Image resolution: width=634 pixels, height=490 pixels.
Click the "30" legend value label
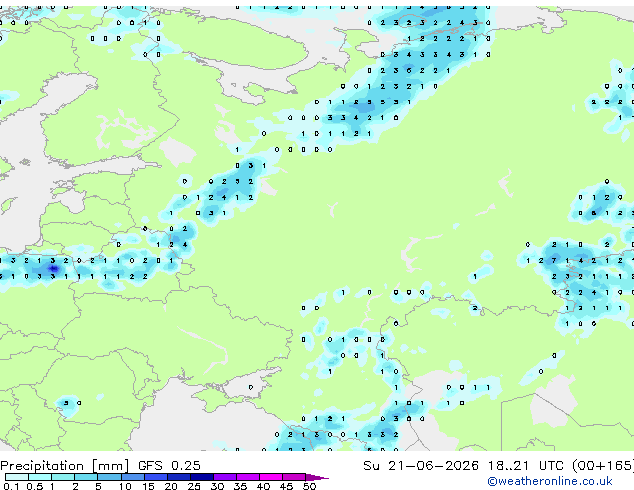217,486
